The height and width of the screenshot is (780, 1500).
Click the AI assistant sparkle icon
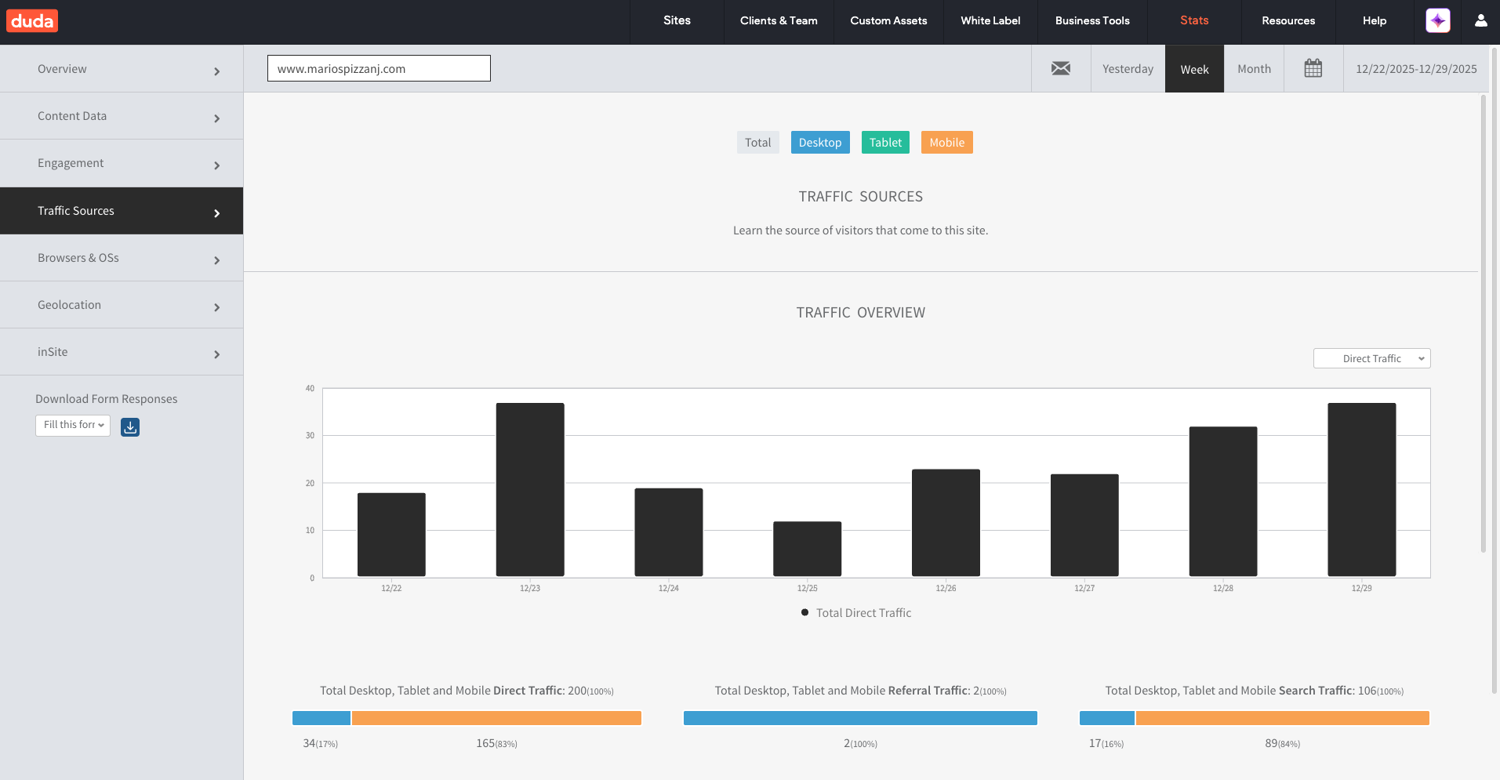pos(1437,21)
